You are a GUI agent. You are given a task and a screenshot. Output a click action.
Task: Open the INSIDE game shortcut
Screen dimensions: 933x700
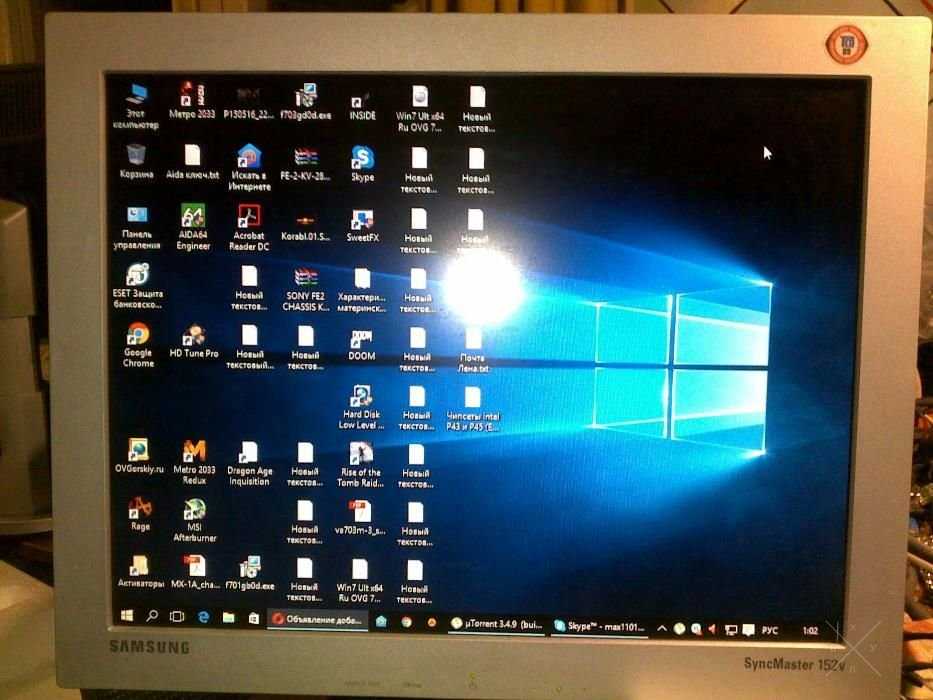[362, 105]
